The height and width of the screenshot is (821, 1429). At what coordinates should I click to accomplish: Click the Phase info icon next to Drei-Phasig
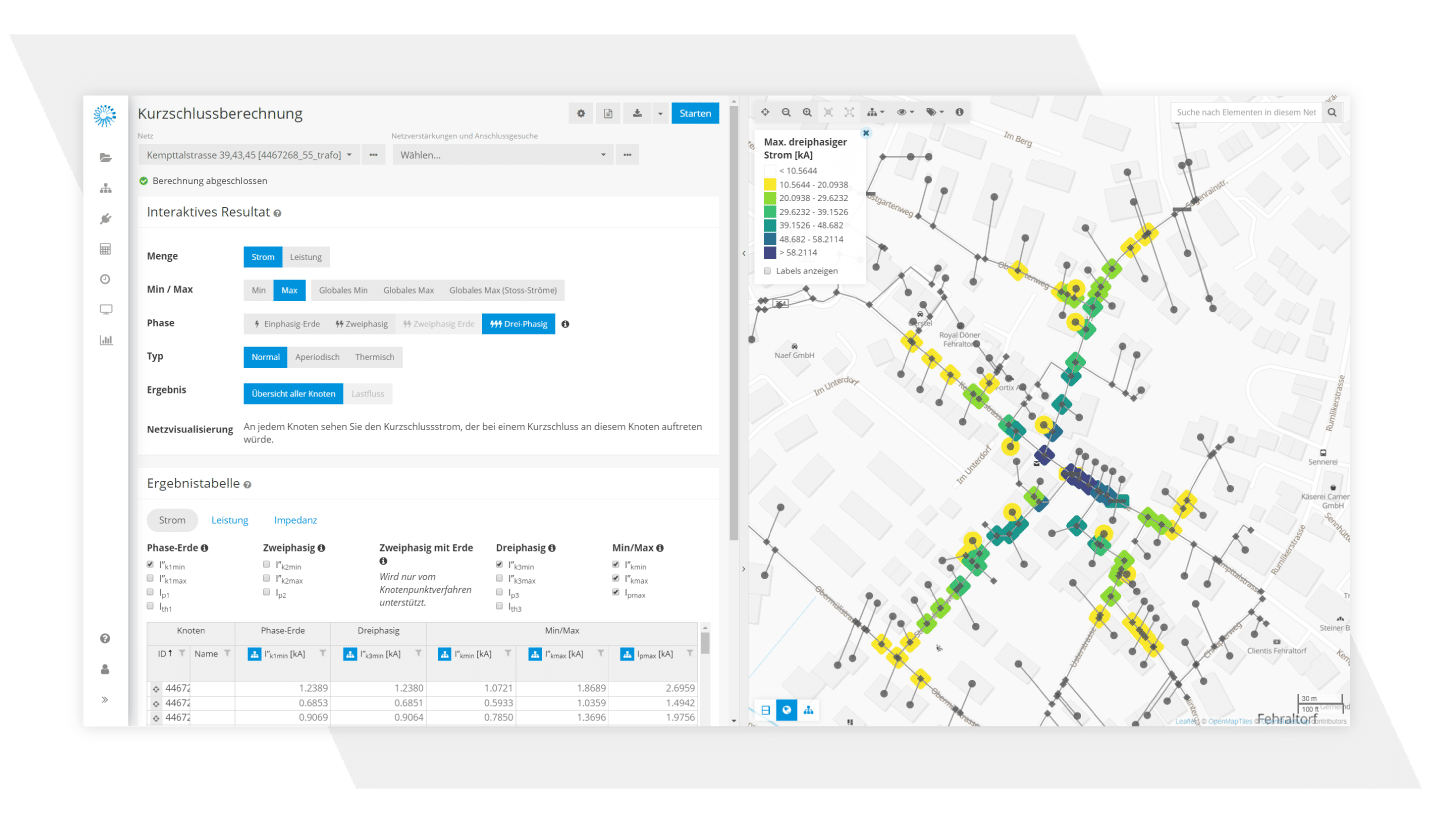pyautogui.click(x=566, y=324)
